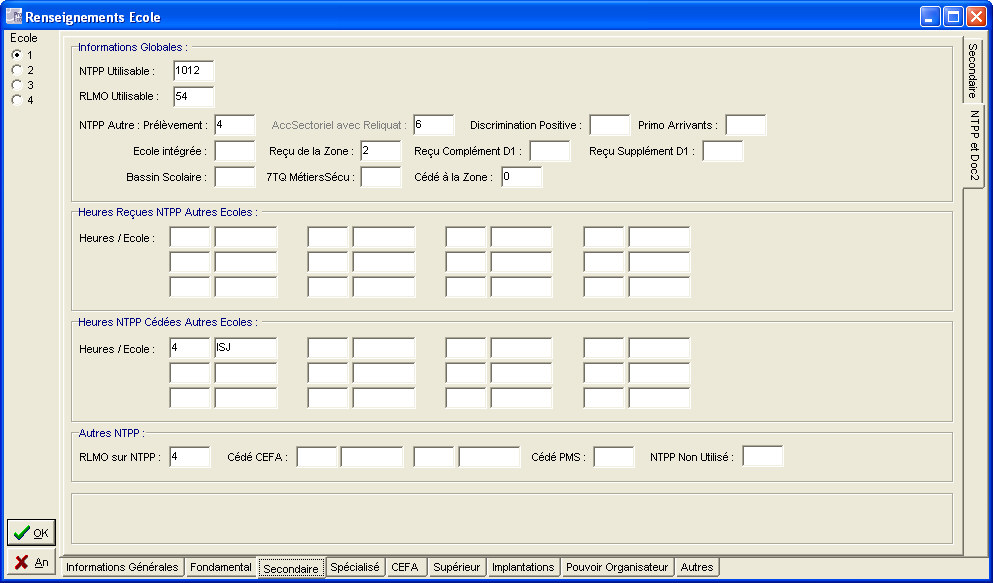
Task: Select the vertical Secondaire side tab
Action: point(973,71)
